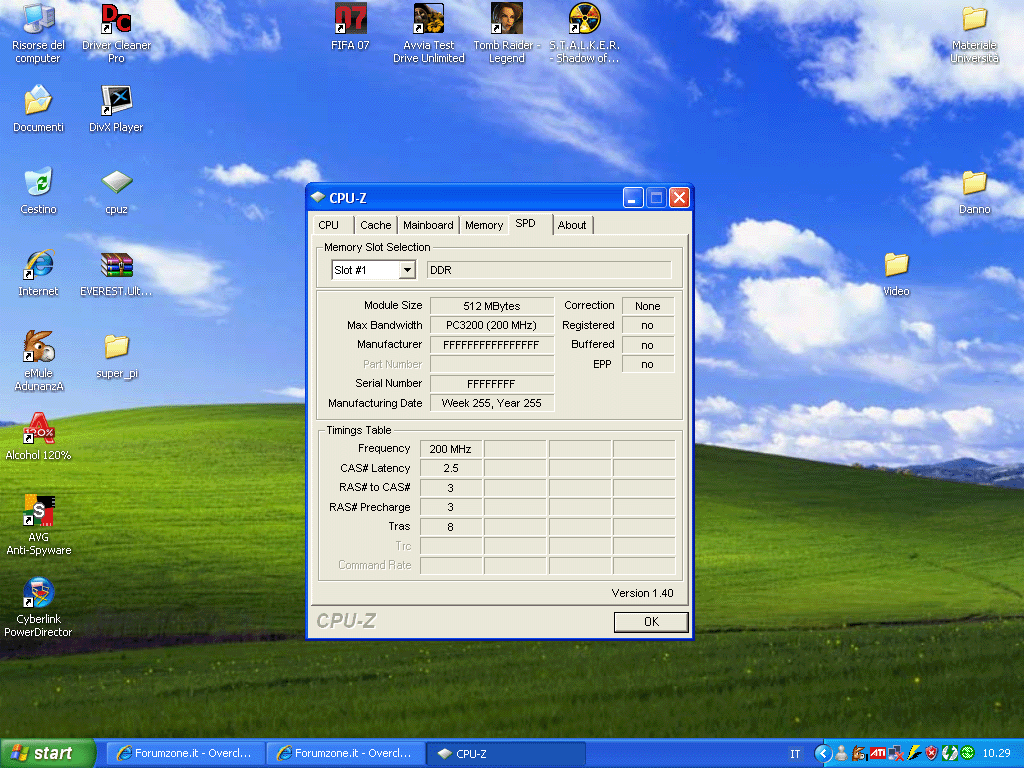Open the Slot #1 dropdown arrow
This screenshot has height=768, width=1024.
[407, 270]
